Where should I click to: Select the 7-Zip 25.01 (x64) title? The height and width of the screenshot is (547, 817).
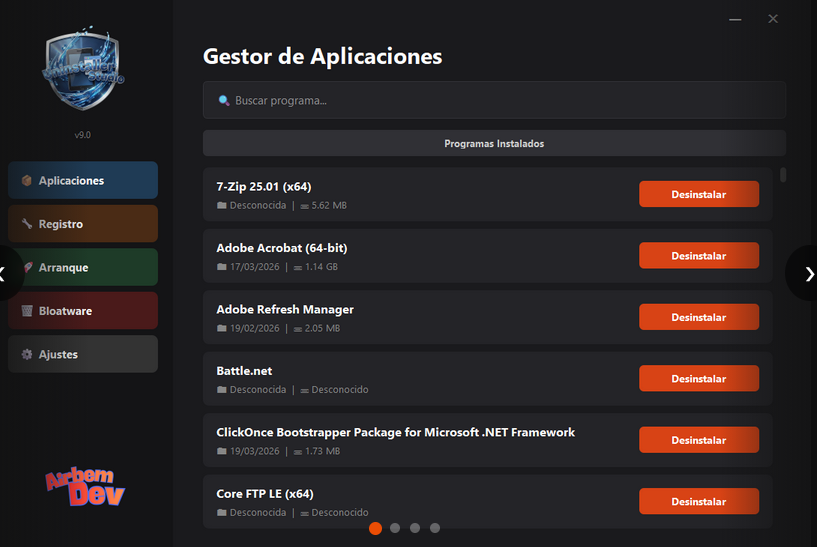click(x=264, y=187)
